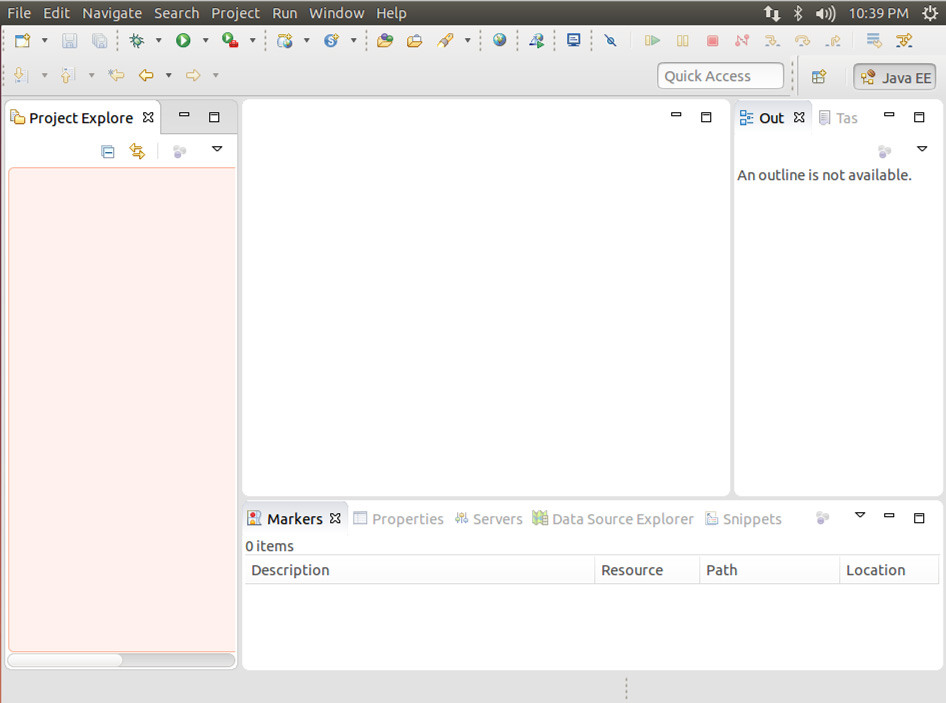Viewport: 946px width, 703px height.
Task: Open the Web Browser globe icon
Action: coord(500,40)
